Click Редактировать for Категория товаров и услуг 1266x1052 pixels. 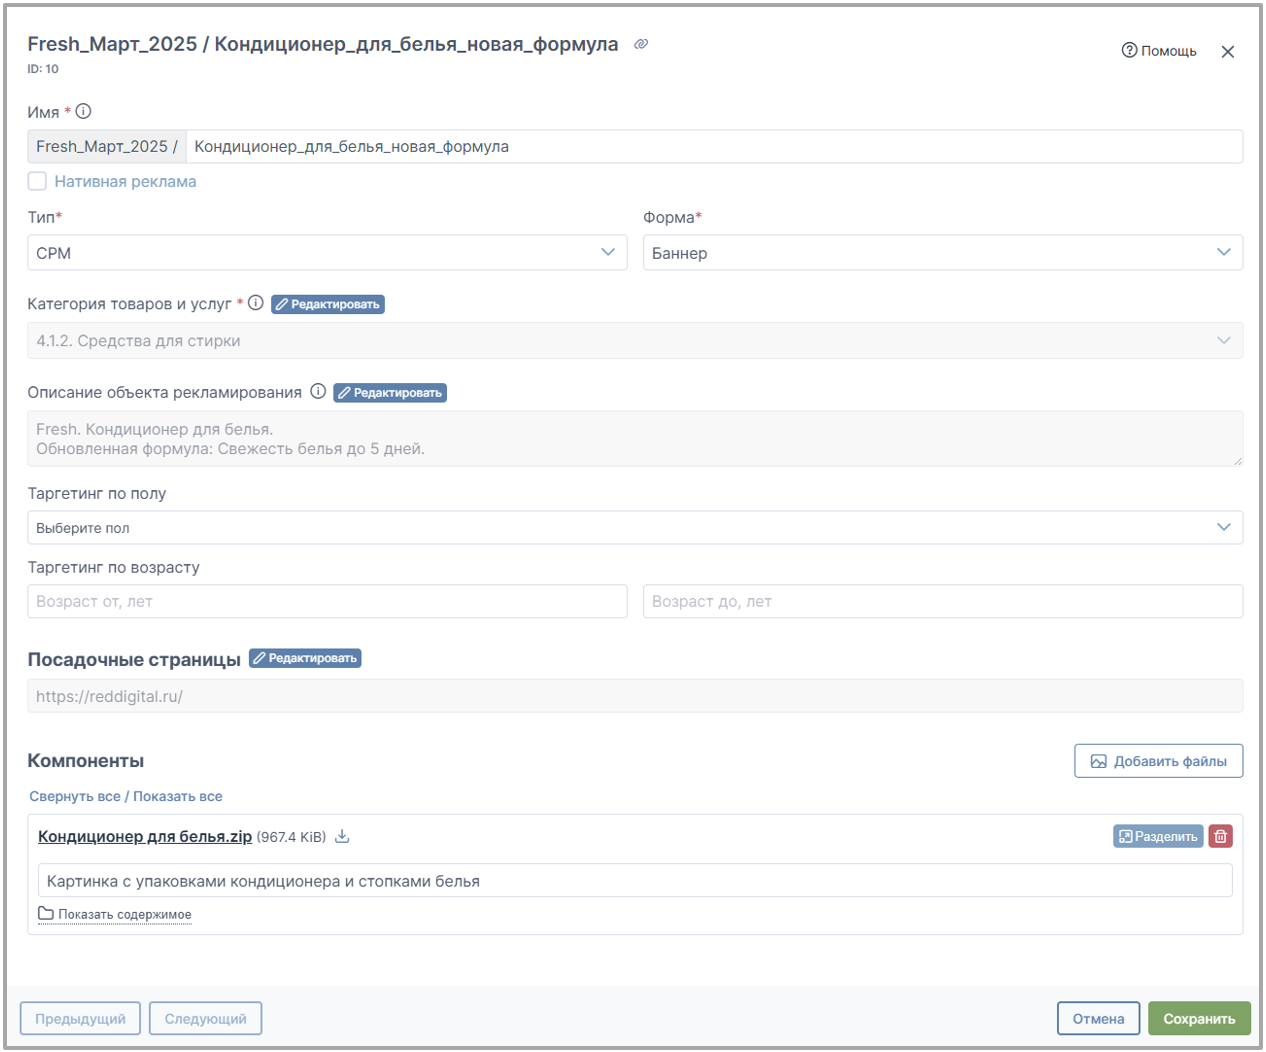point(328,304)
